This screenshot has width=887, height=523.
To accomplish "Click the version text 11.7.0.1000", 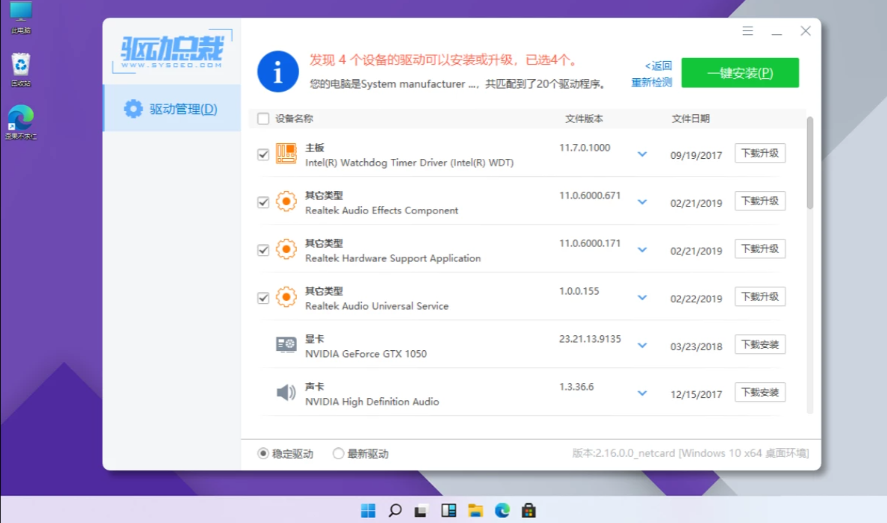I will [584, 148].
